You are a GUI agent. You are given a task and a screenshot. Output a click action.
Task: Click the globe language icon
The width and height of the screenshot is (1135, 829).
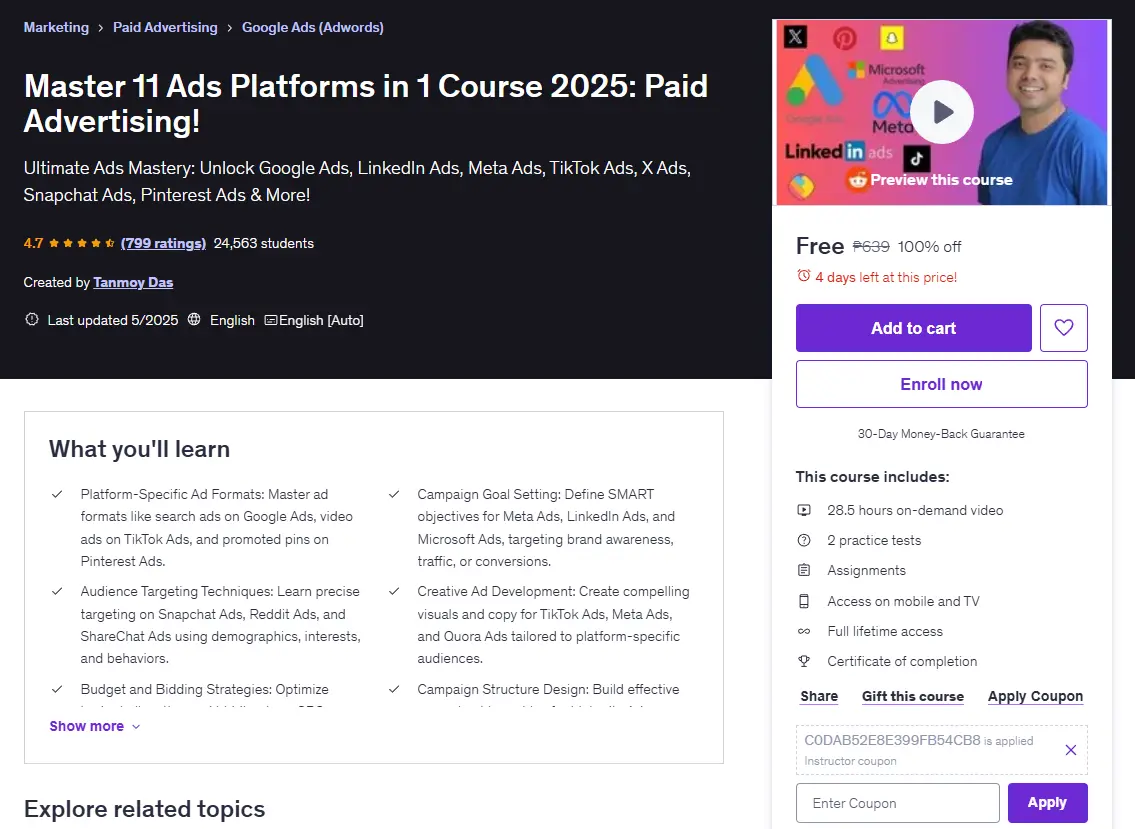click(x=194, y=319)
